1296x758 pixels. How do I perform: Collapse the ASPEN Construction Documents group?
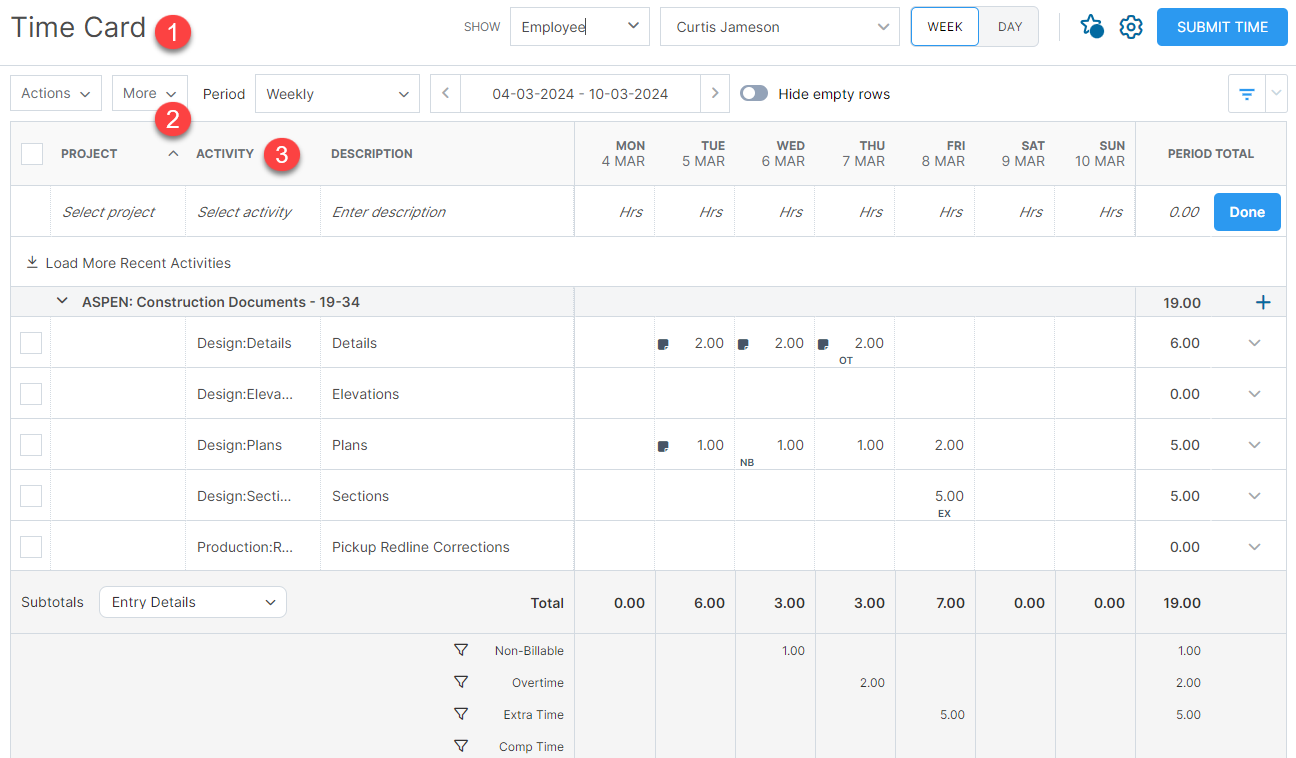point(62,302)
